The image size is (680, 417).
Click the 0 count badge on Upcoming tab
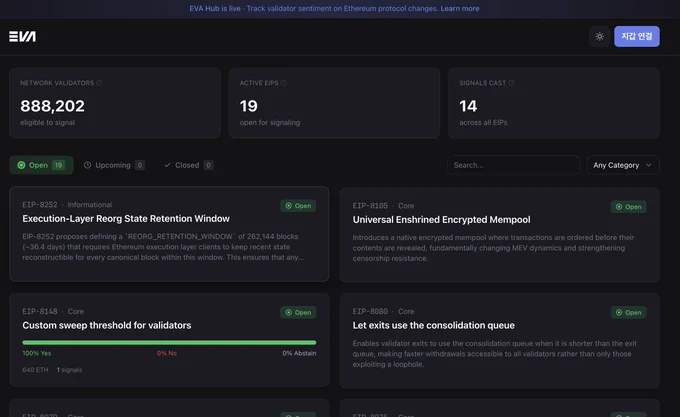pos(140,165)
